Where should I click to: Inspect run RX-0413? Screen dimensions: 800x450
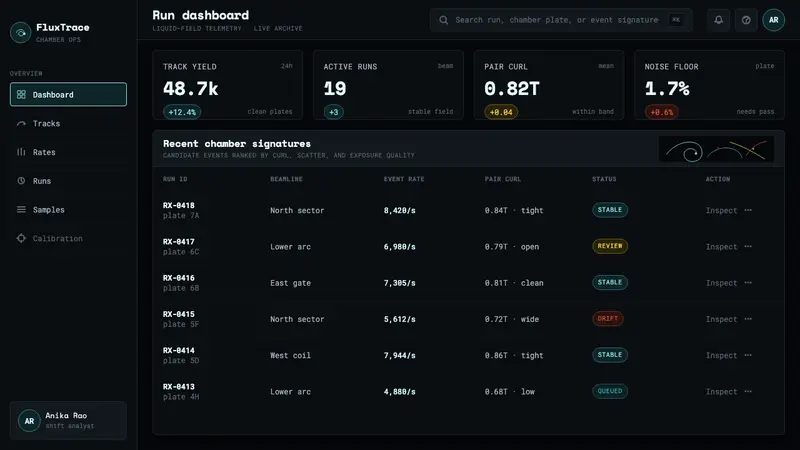point(721,391)
